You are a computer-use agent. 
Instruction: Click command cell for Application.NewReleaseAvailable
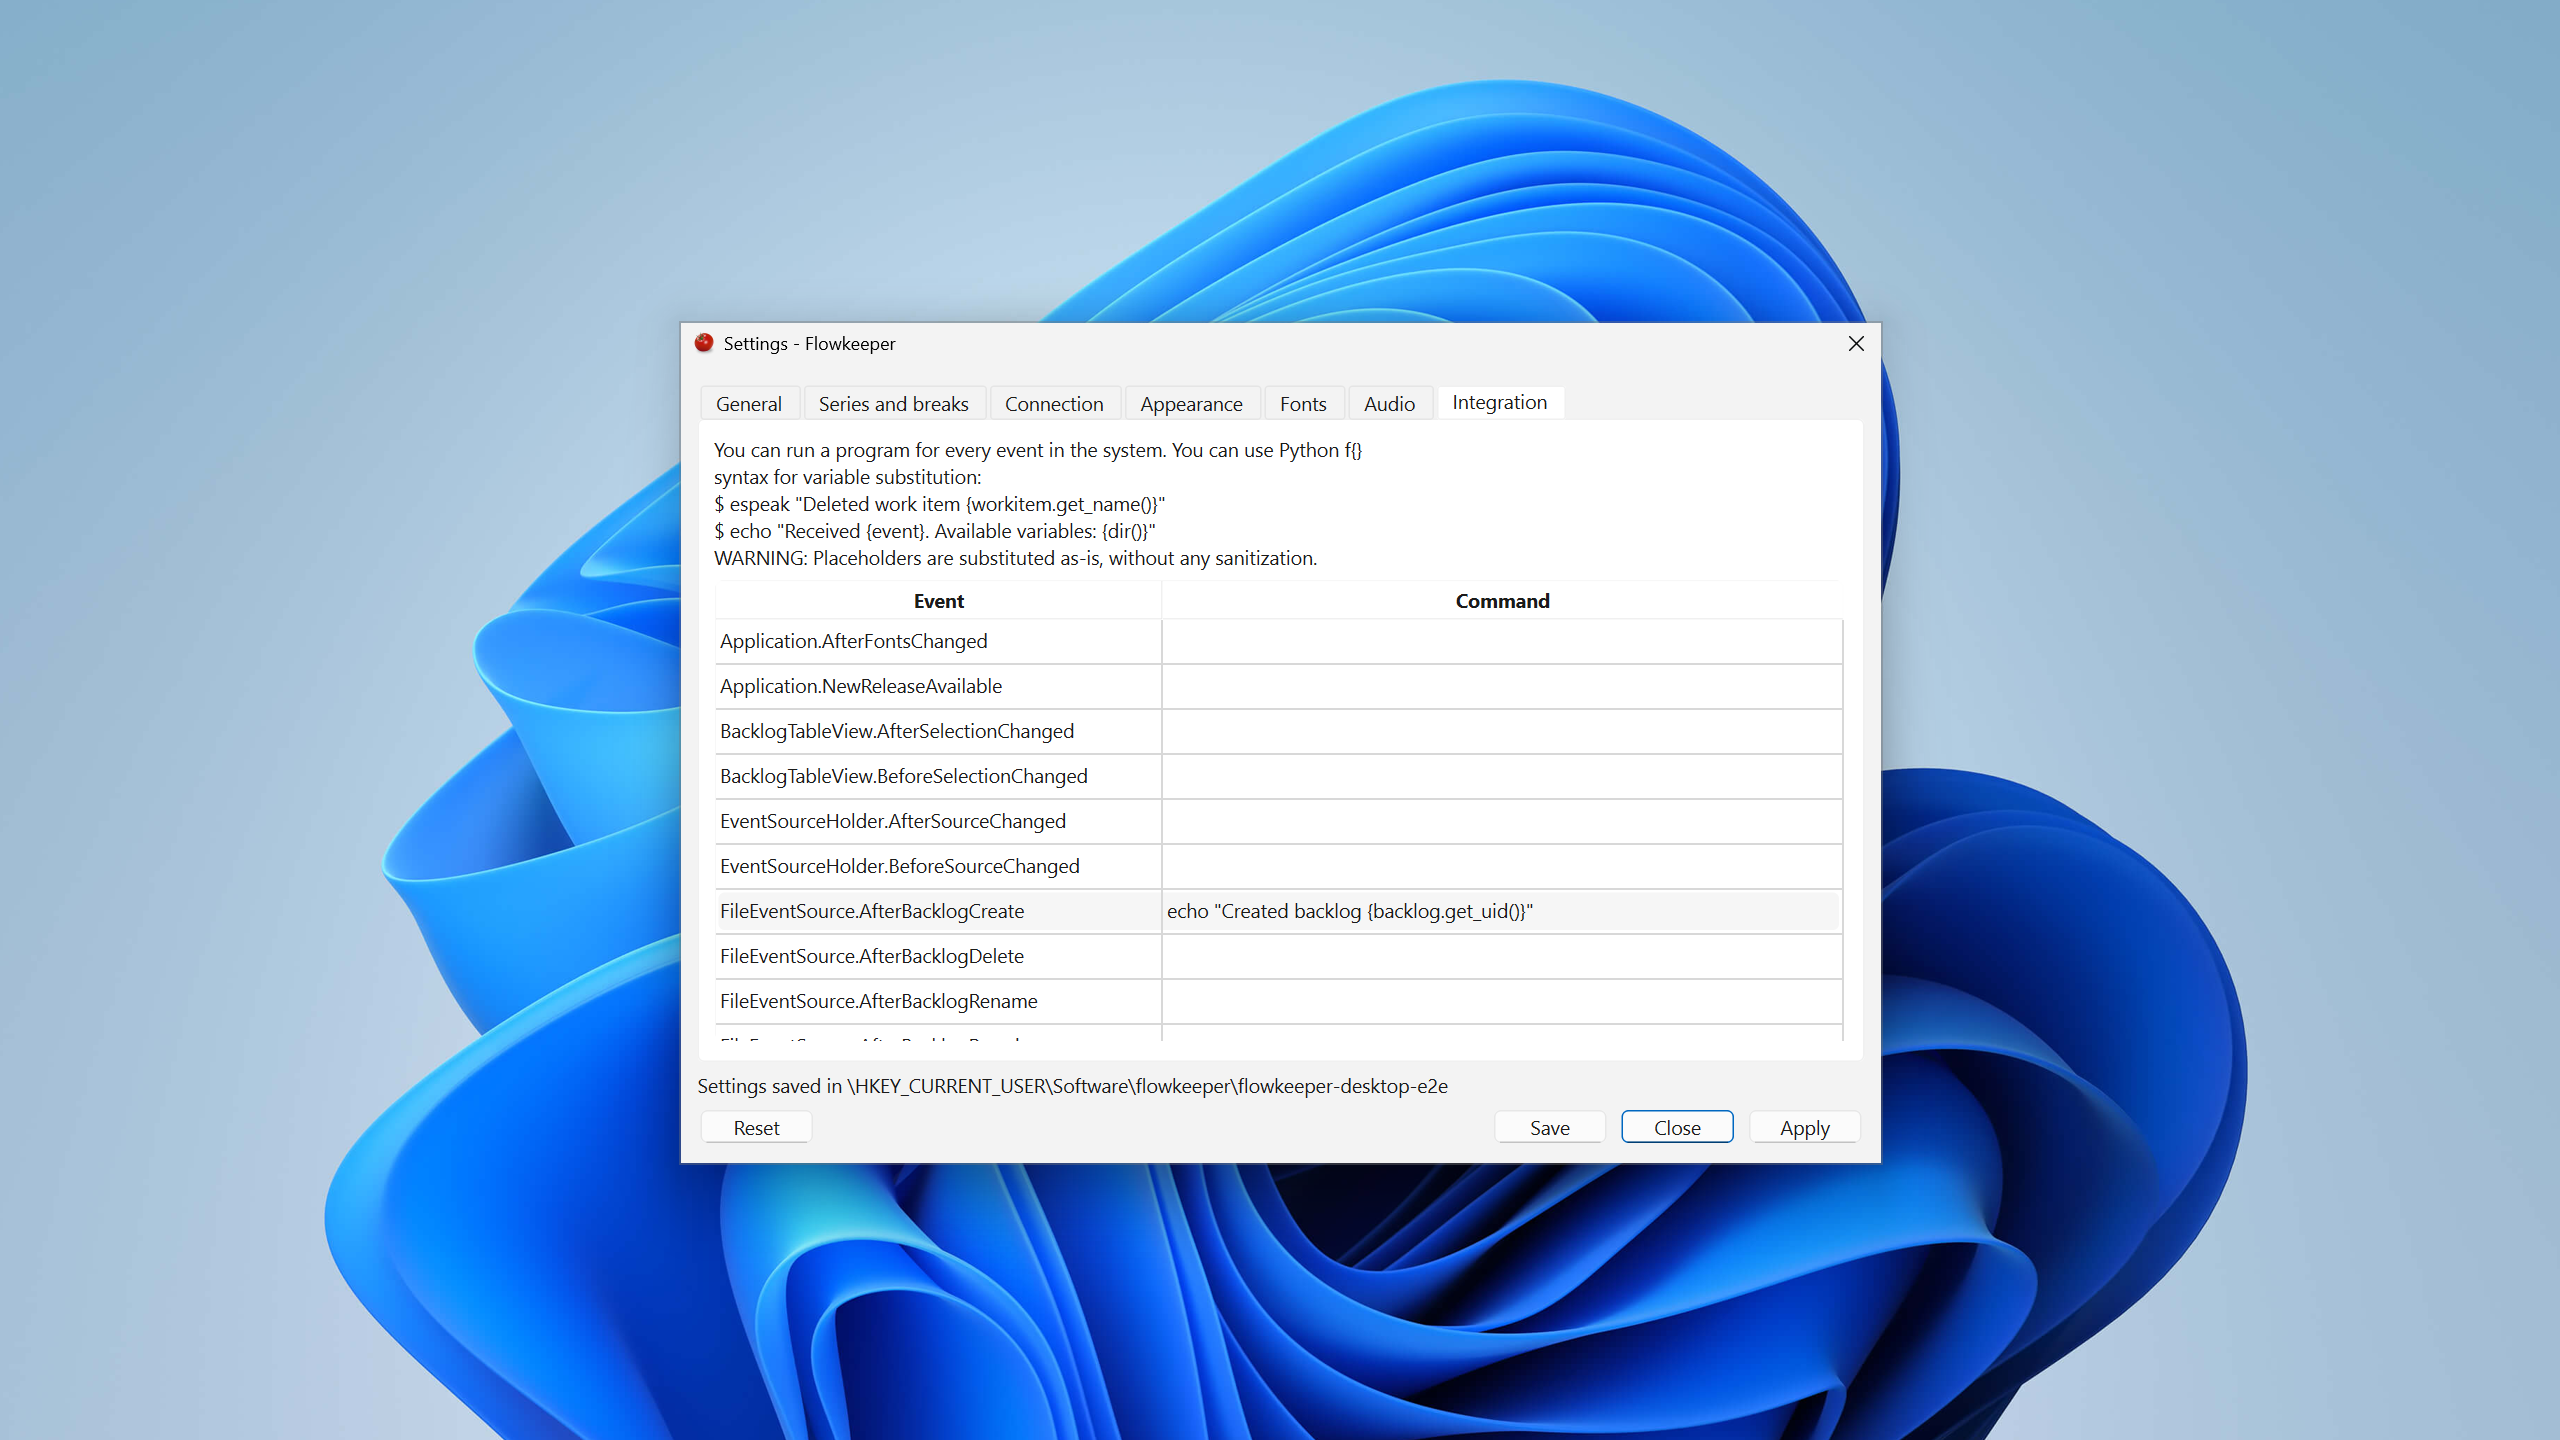pos(1502,686)
